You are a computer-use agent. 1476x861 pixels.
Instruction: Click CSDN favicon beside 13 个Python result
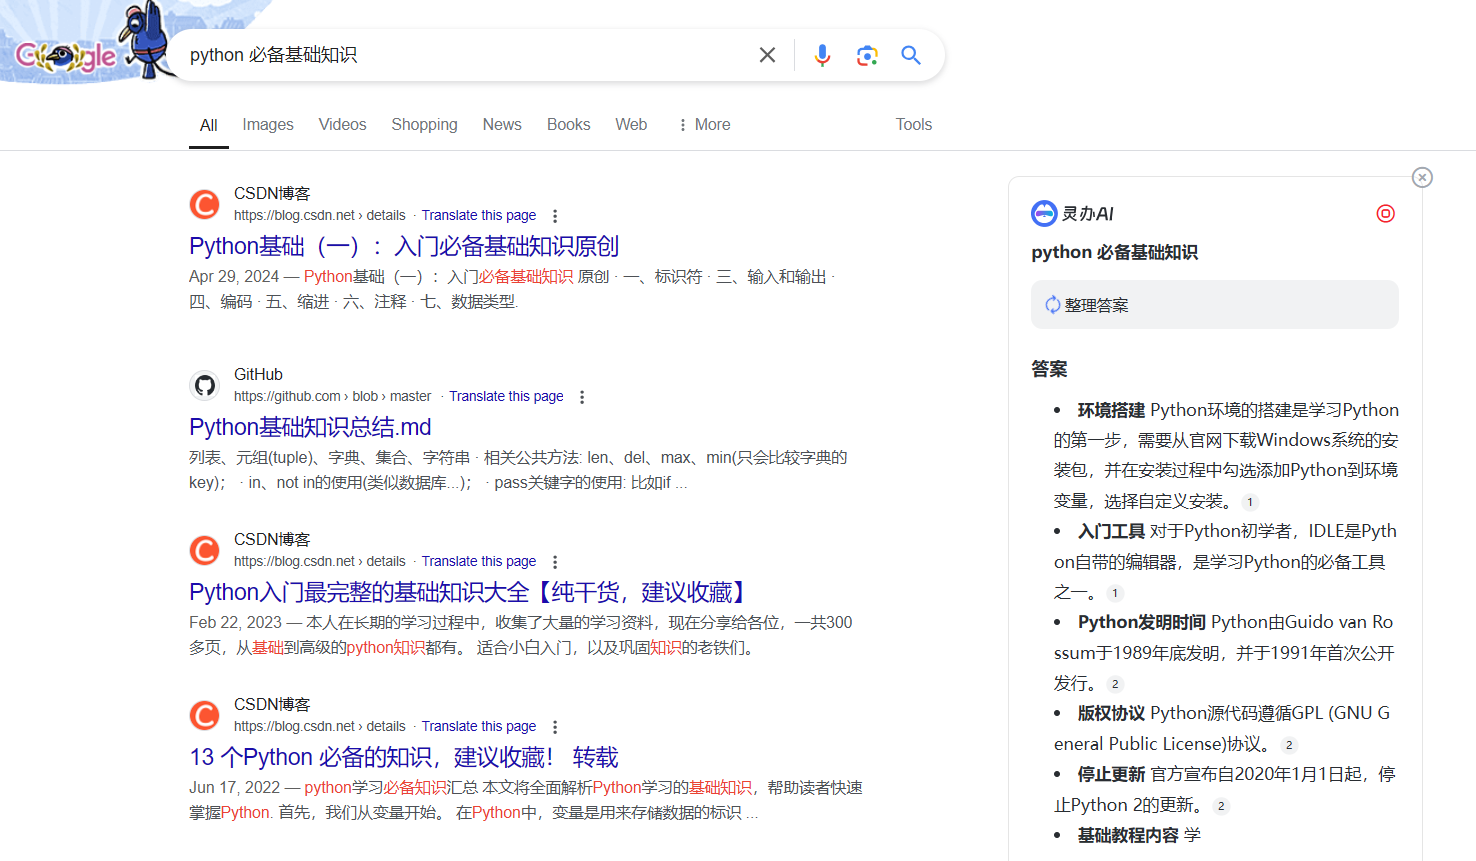[205, 715]
